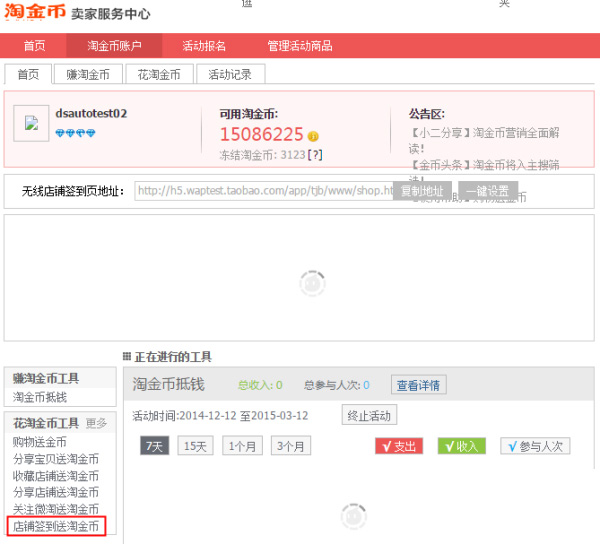Viewport: 600px width, 544px height.
Task: Toggle the green 收入 series checkbox
Action: tap(462, 446)
